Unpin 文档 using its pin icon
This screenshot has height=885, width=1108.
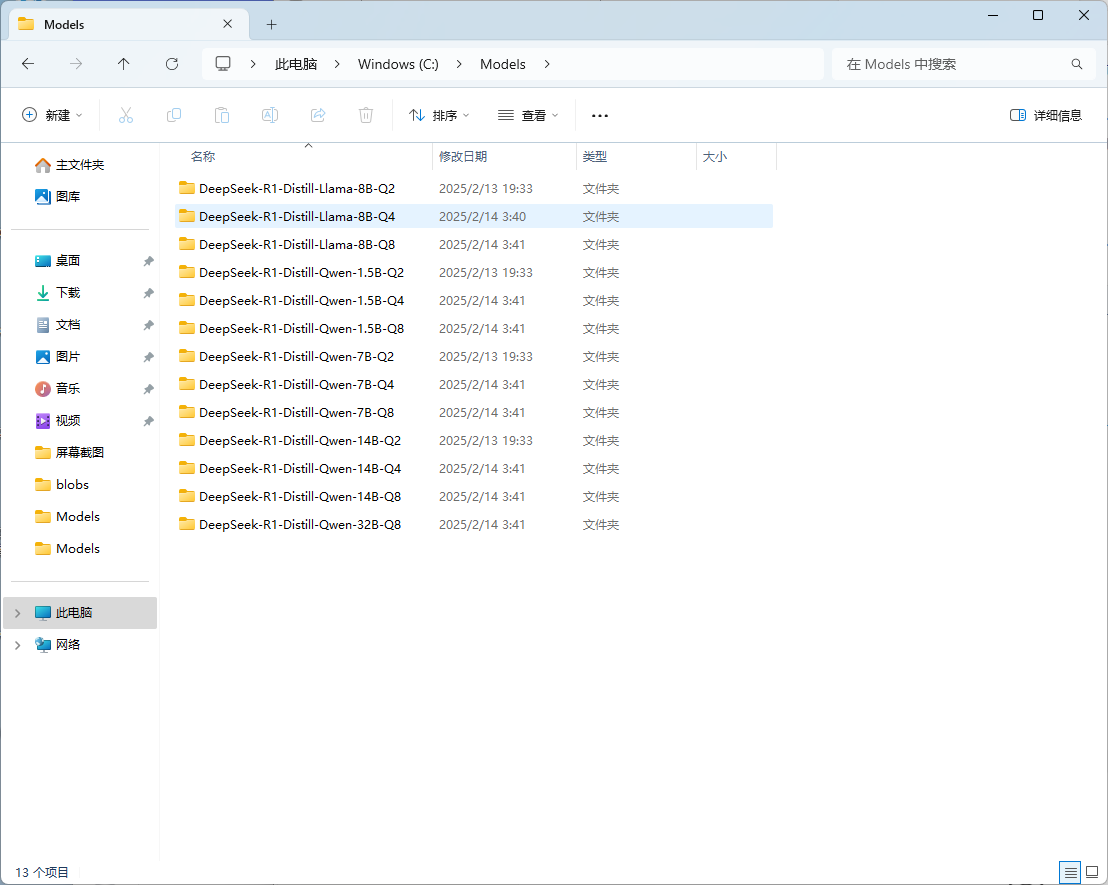tap(148, 326)
